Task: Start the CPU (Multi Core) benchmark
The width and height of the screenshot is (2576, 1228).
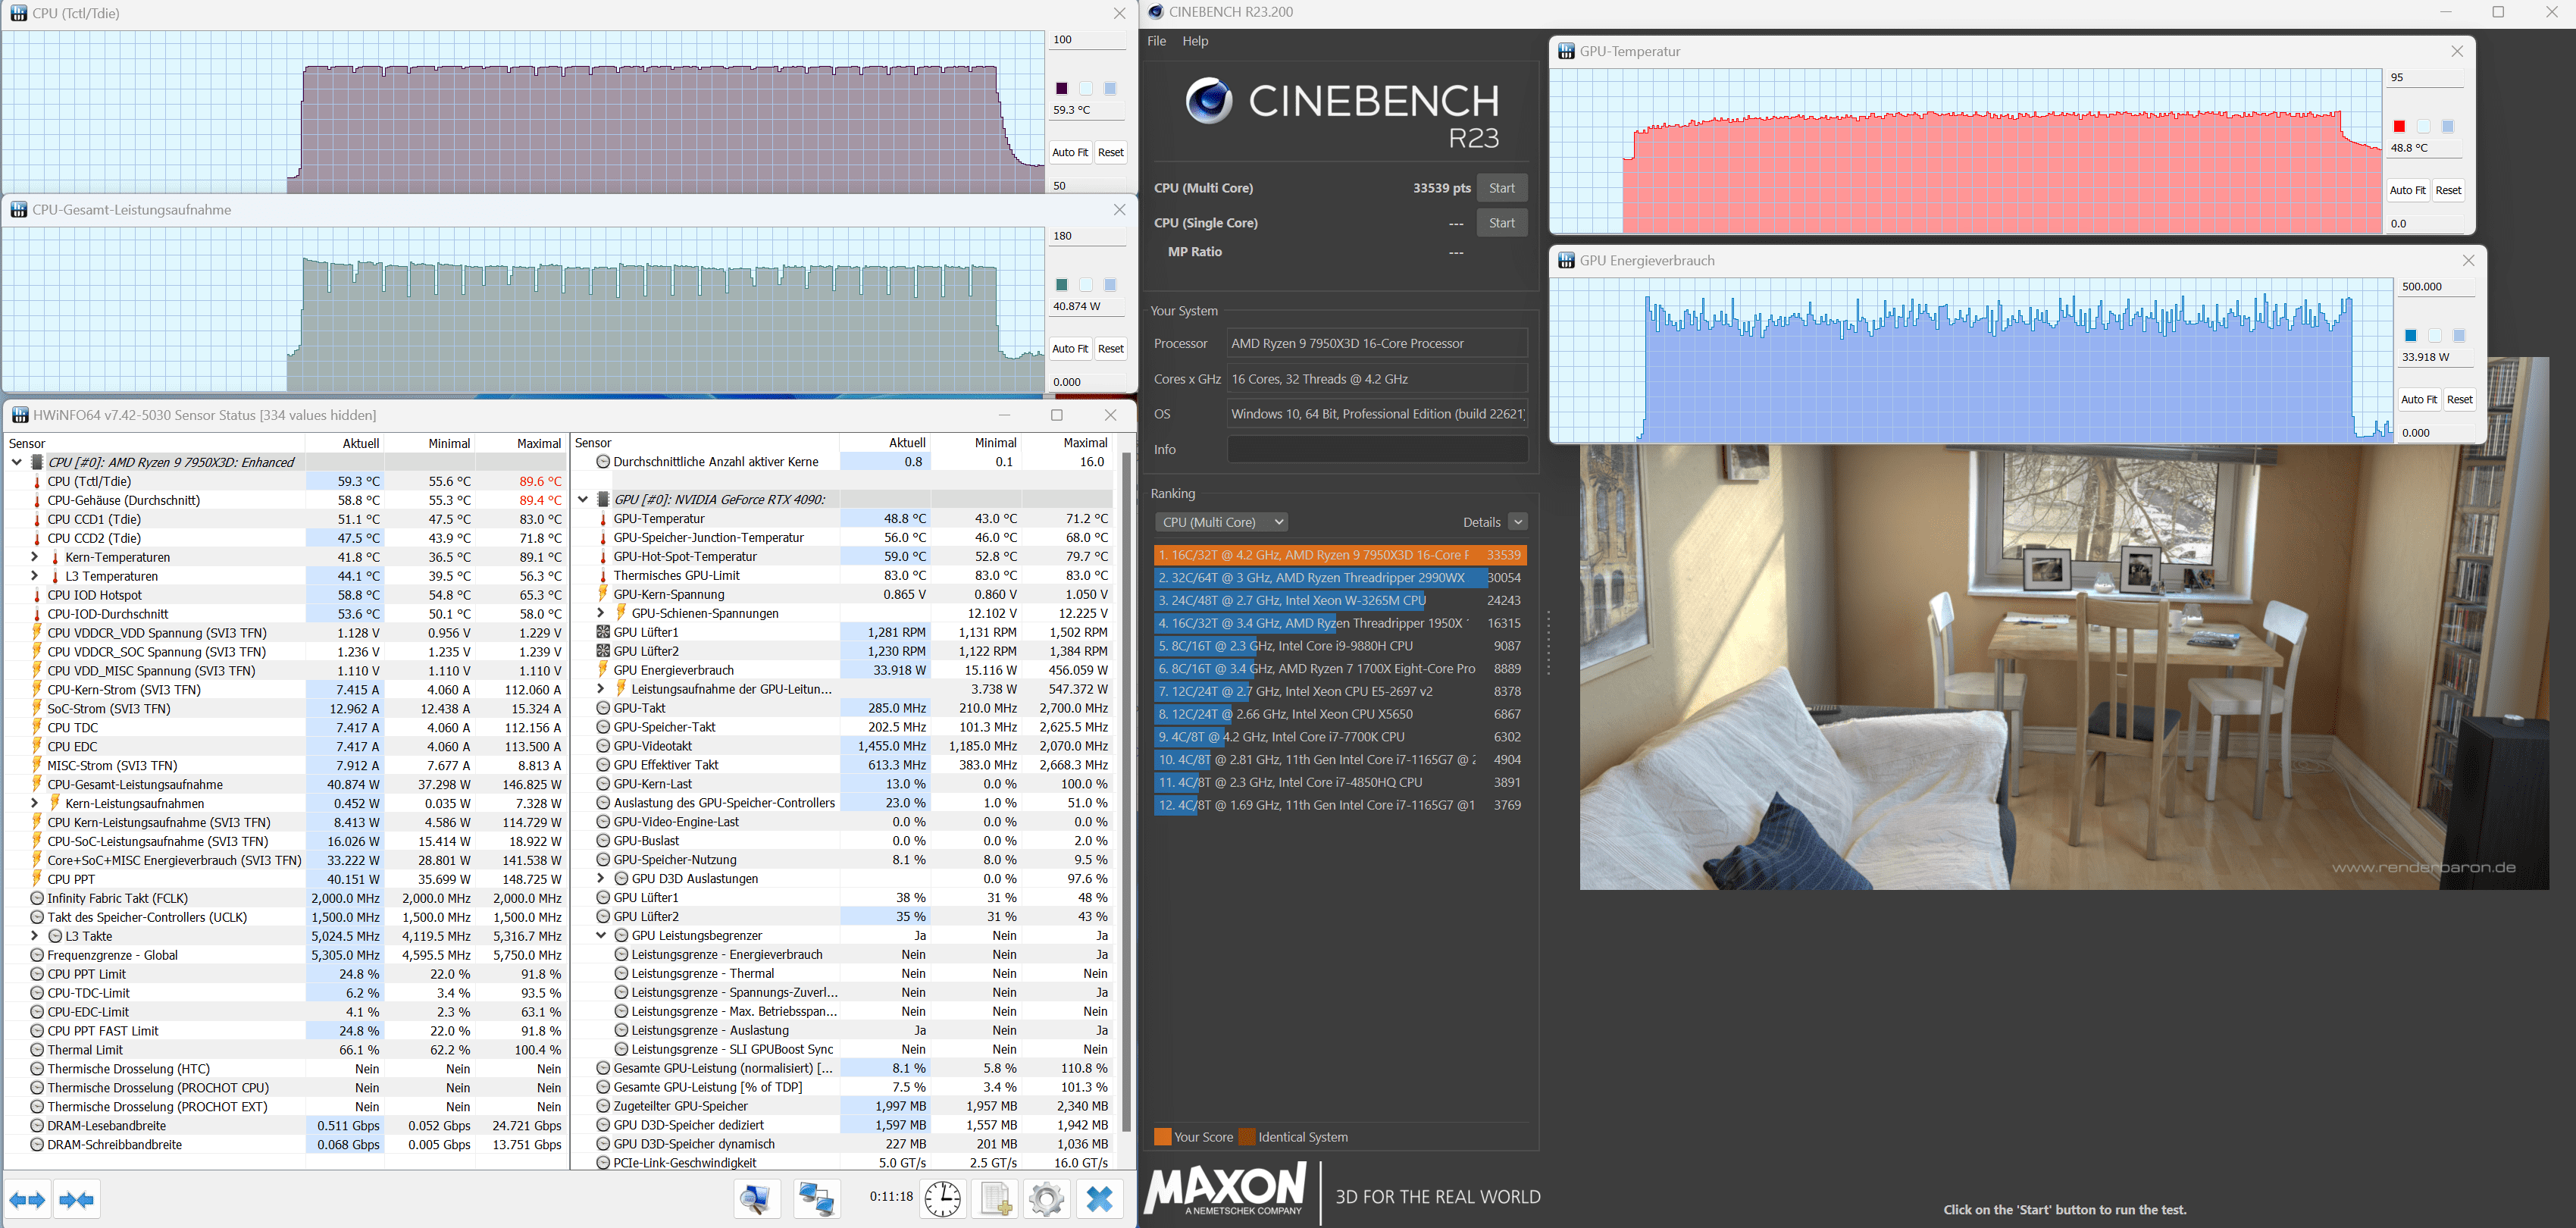Action: pos(1502,188)
